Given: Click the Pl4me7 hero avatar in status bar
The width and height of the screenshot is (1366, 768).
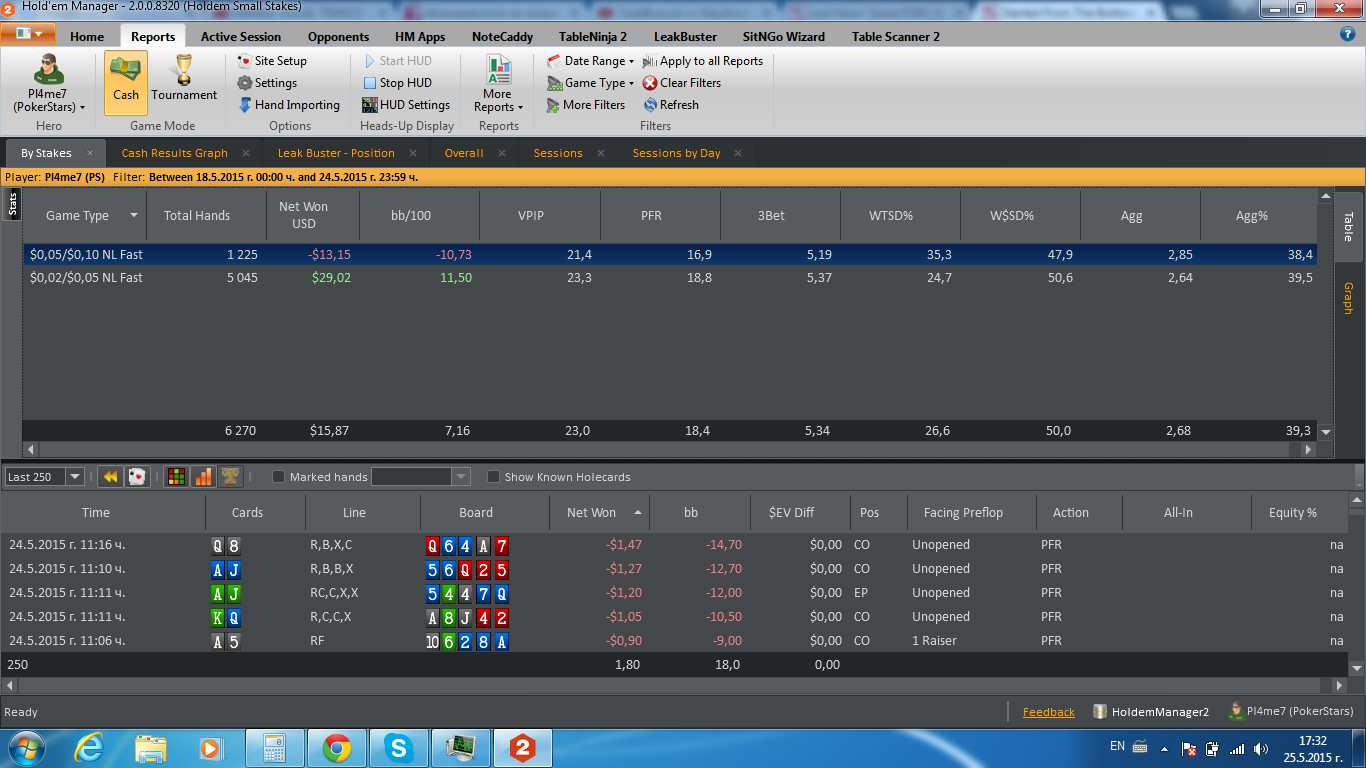Looking at the screenshot, I should (x=1235, y=711).
